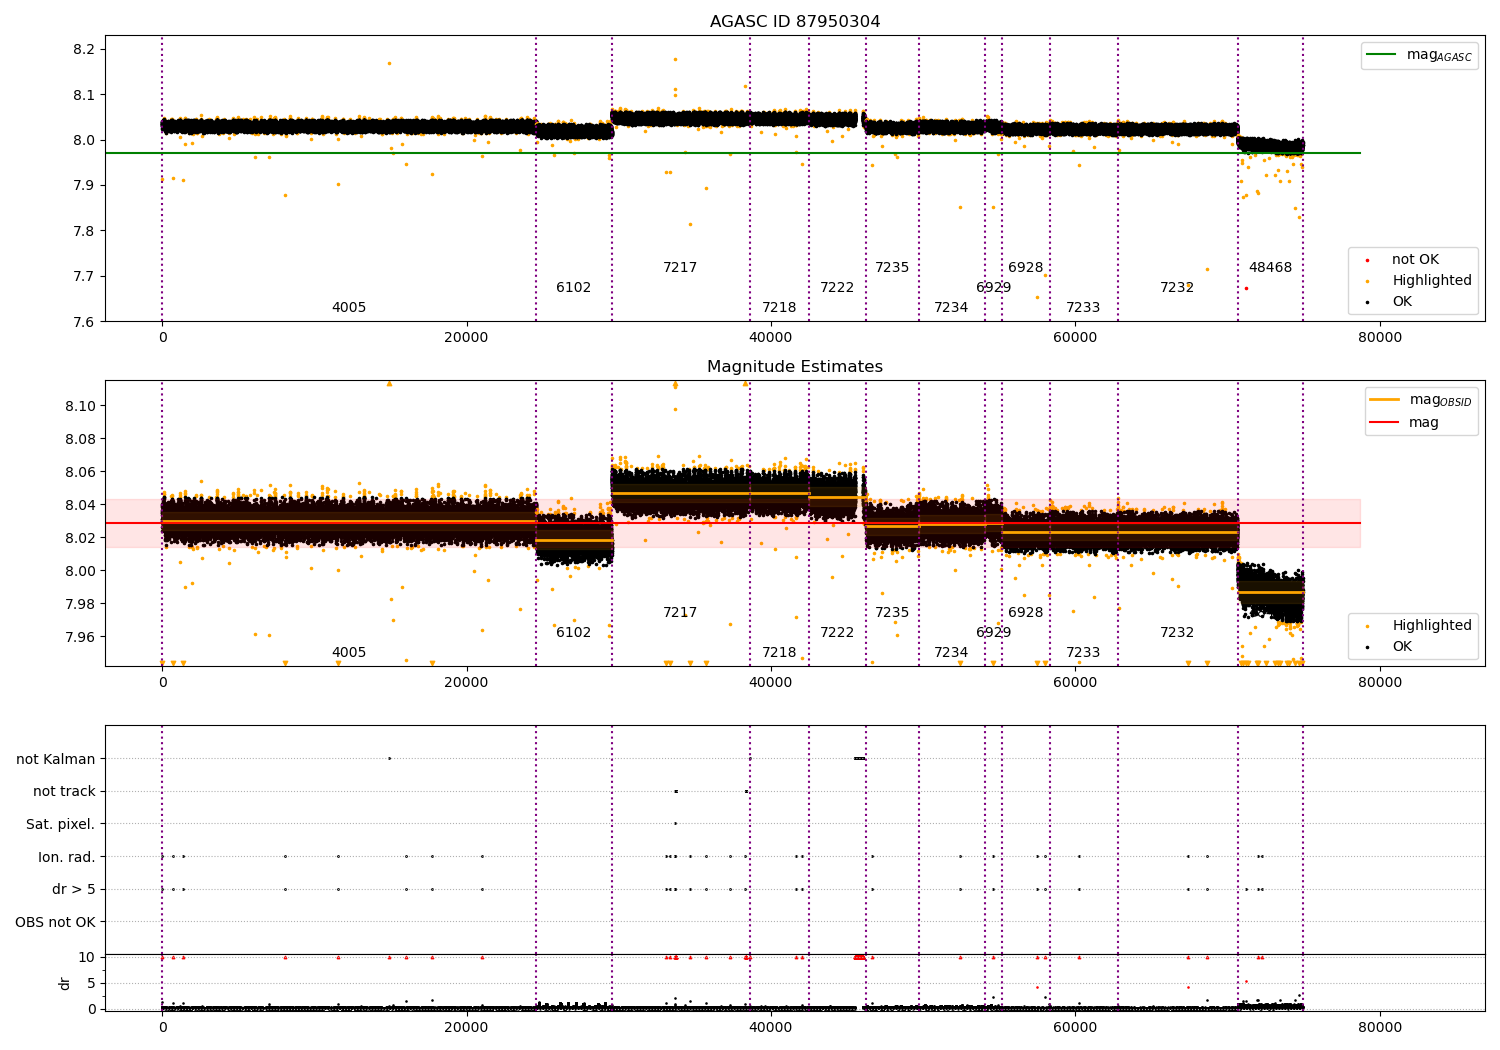Click obsid label 7234 in middle plot
This screenshot has width=1500, height=1050.
(x=951, y=653)
